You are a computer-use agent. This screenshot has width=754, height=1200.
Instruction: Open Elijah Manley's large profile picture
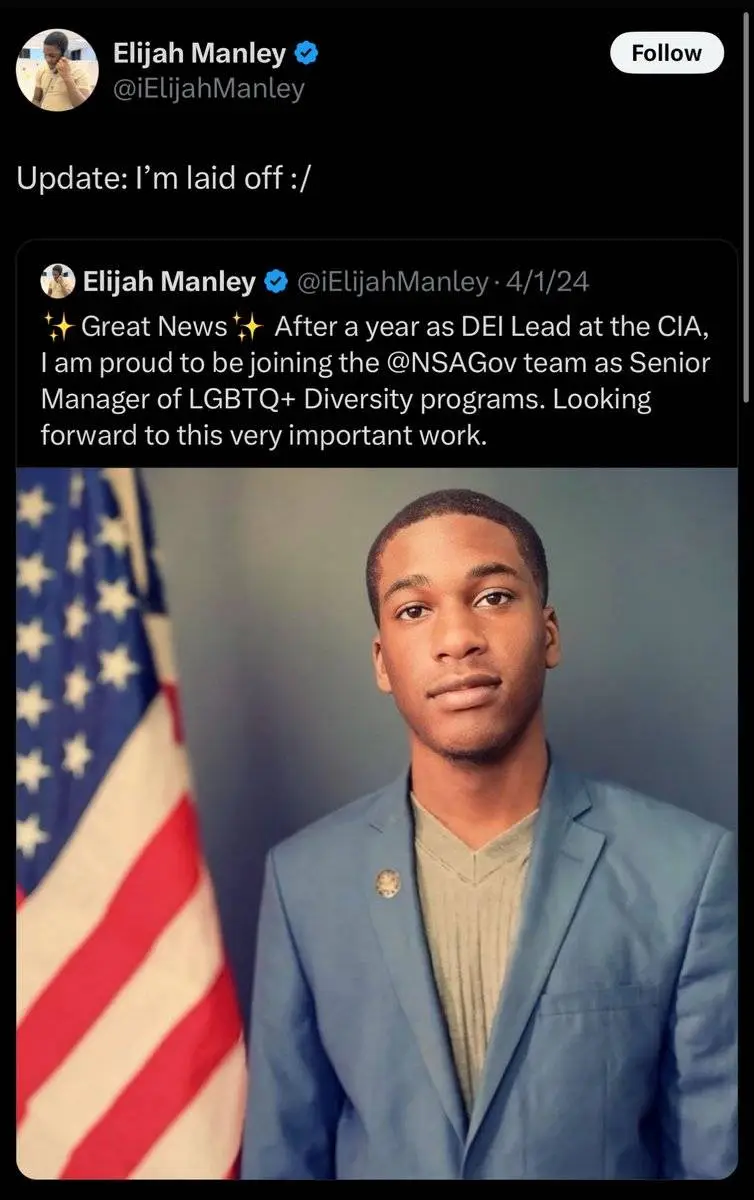57,69
